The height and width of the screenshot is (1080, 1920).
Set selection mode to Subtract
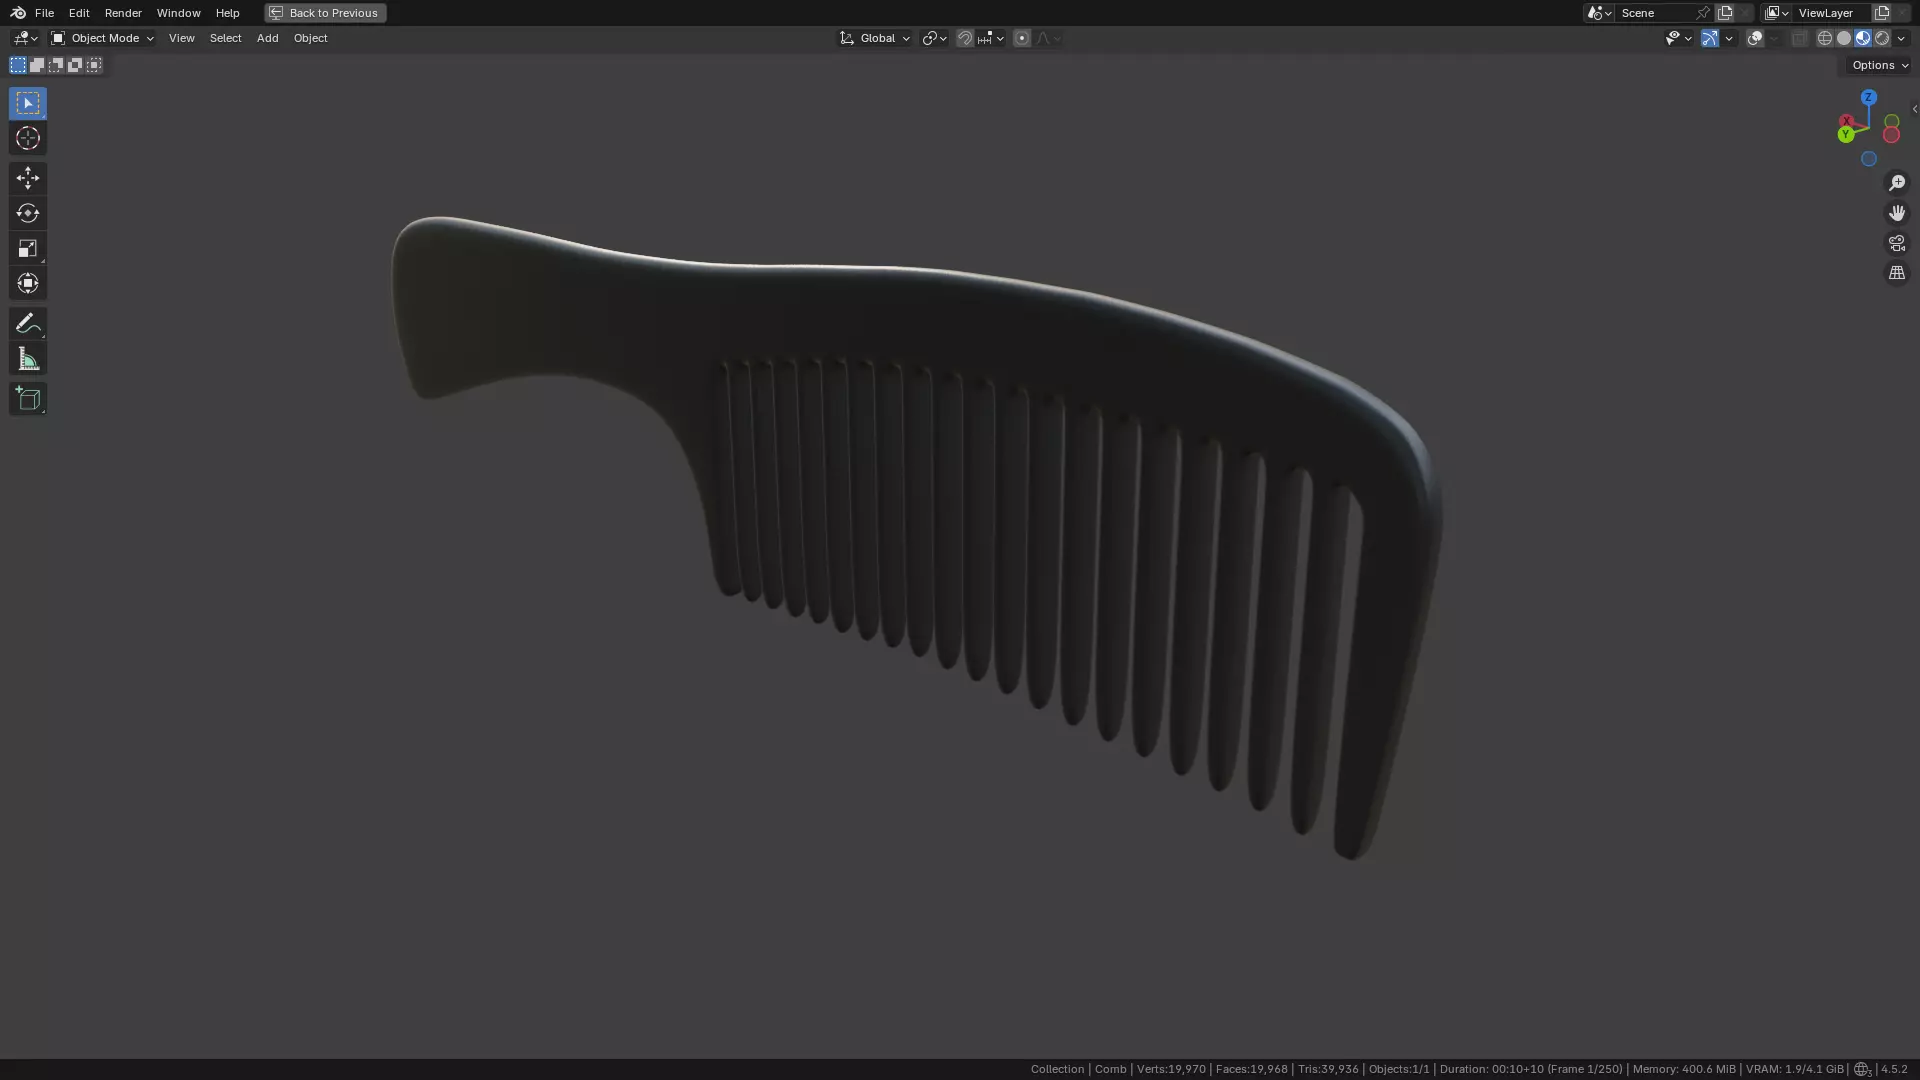point(56,65)
